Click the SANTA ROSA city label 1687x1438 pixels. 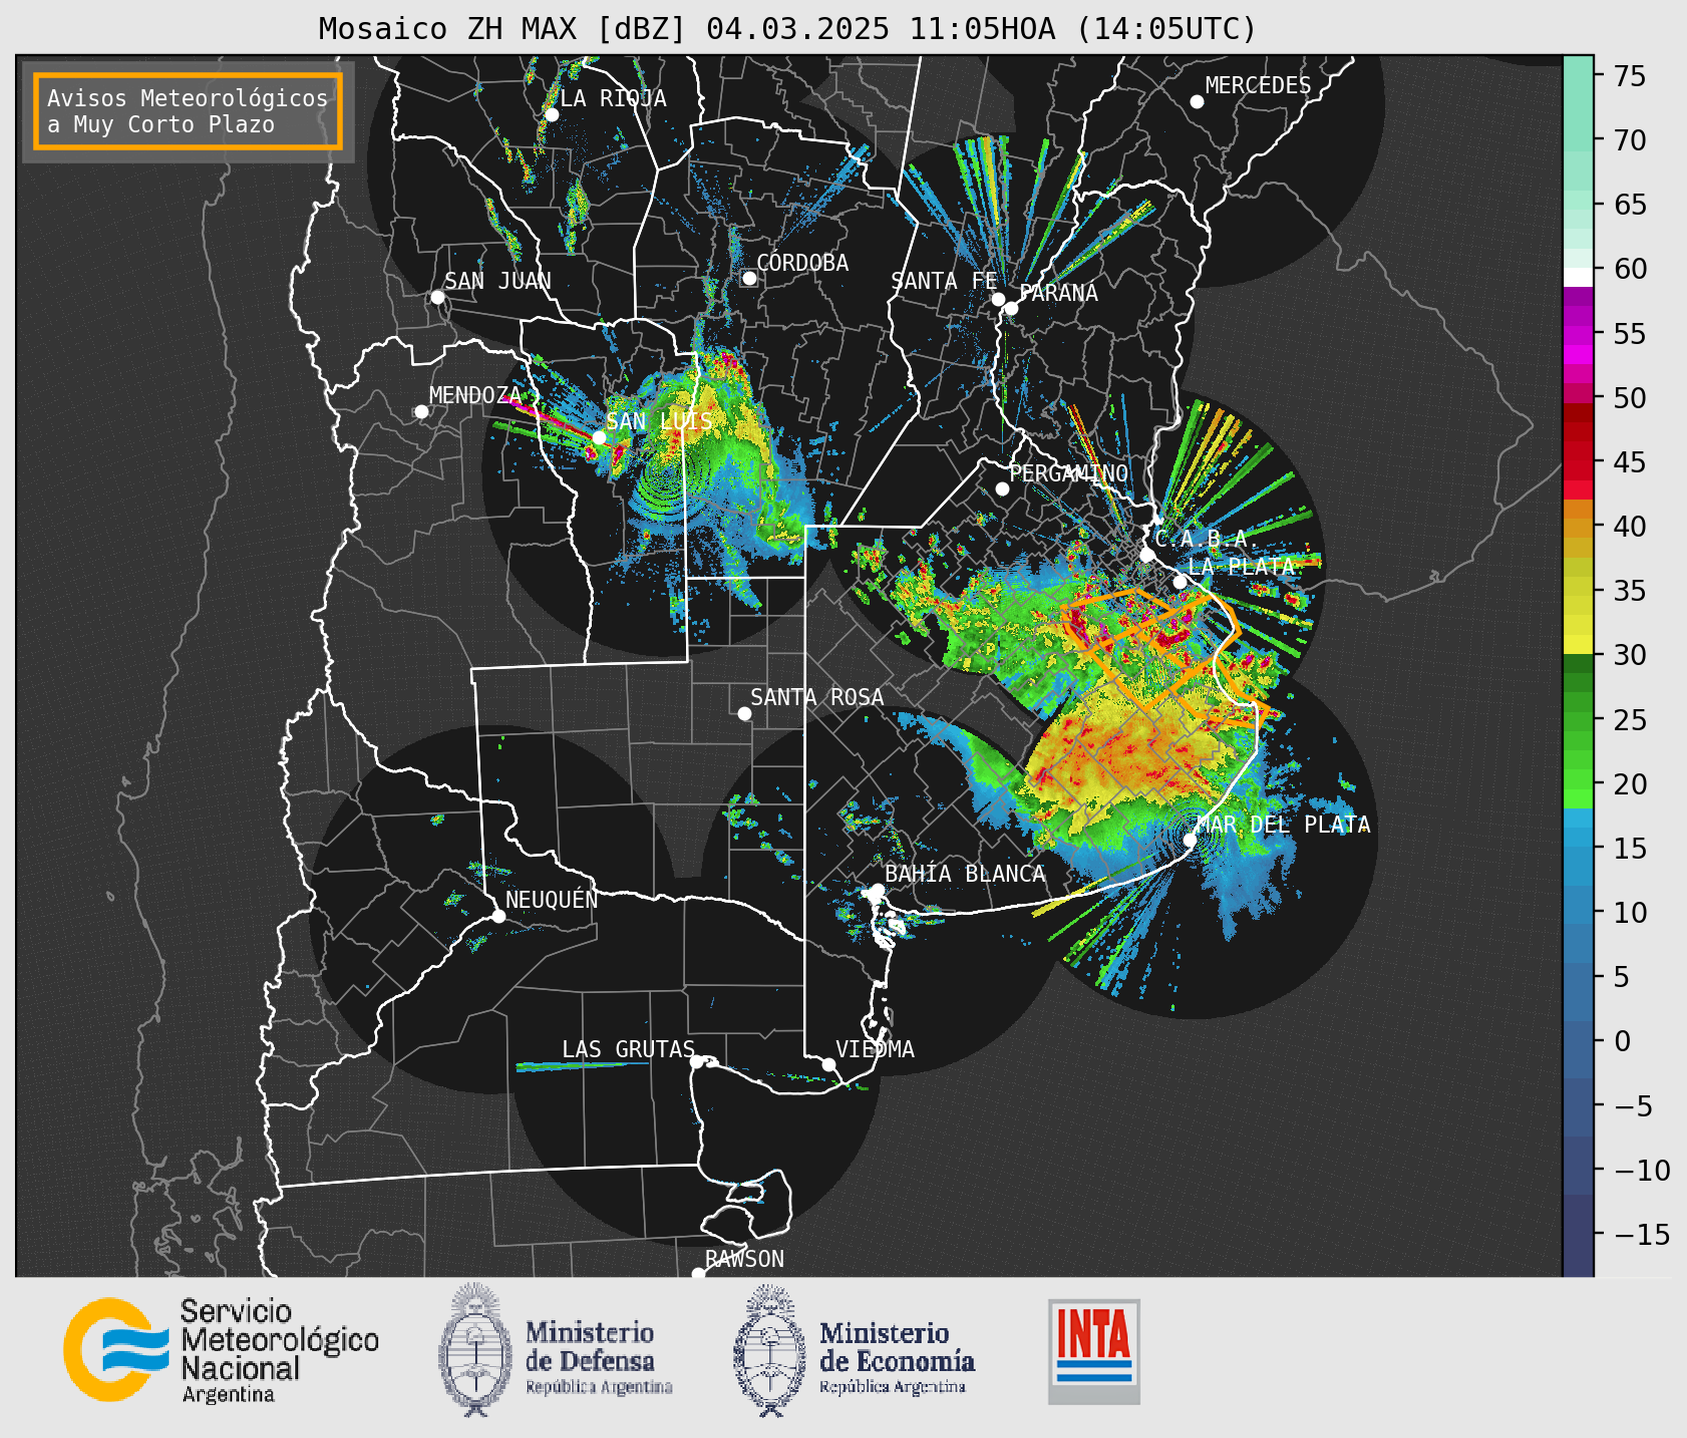pyautogui.click(x=817, y=697)
